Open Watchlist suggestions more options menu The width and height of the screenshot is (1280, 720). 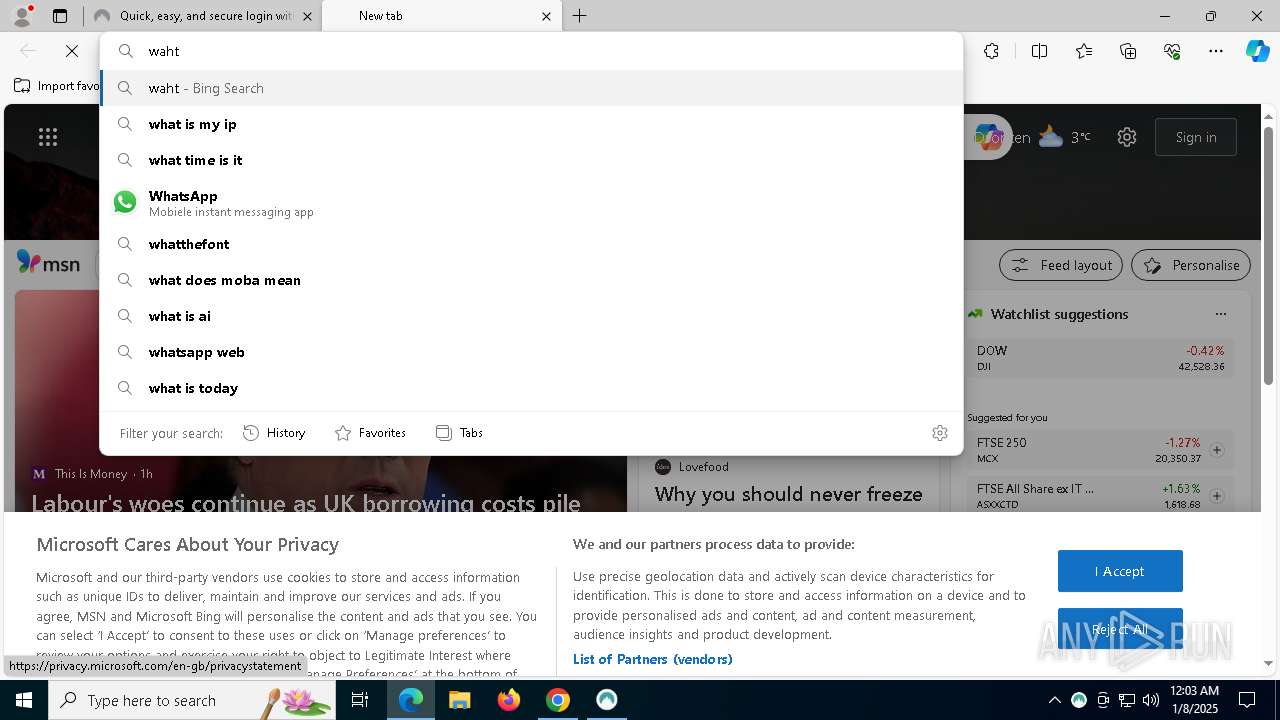tap(1221, 314)
